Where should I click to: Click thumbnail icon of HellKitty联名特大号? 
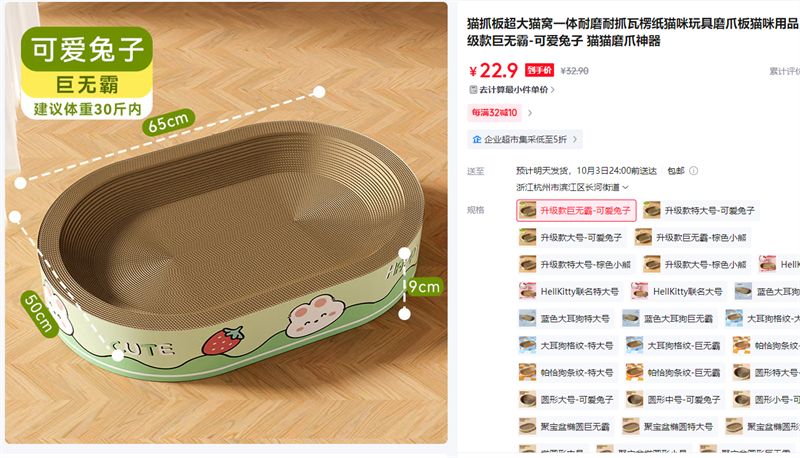point(528,291)
